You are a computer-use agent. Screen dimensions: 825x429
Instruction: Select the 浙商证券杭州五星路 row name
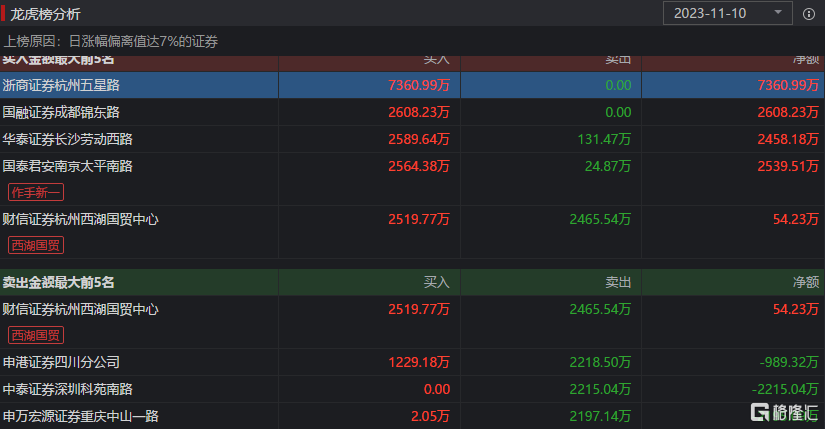(61, 85)
